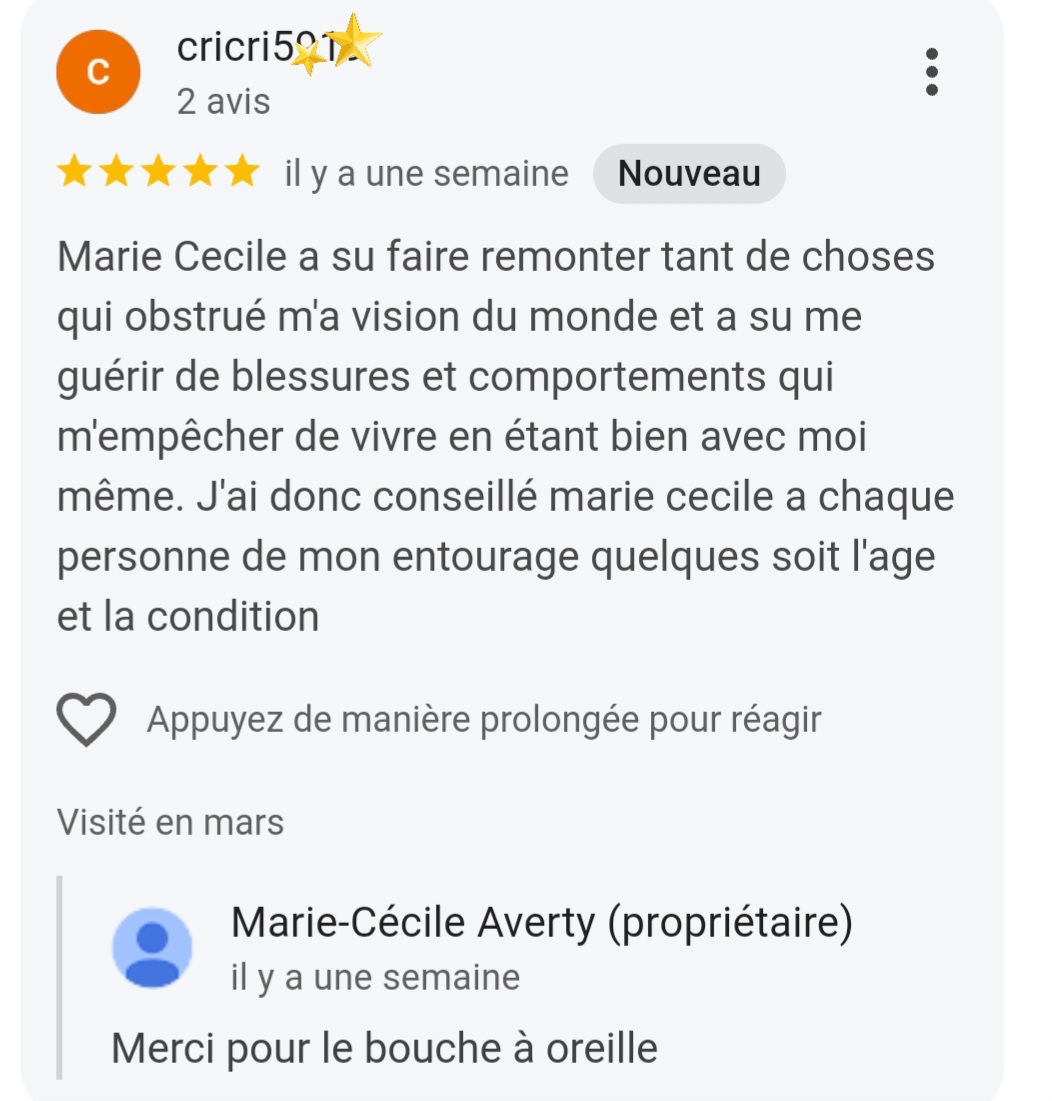Click the third star of the rating
The height and width of the screenshot is (1101, 1052).
tap(157, 173)
